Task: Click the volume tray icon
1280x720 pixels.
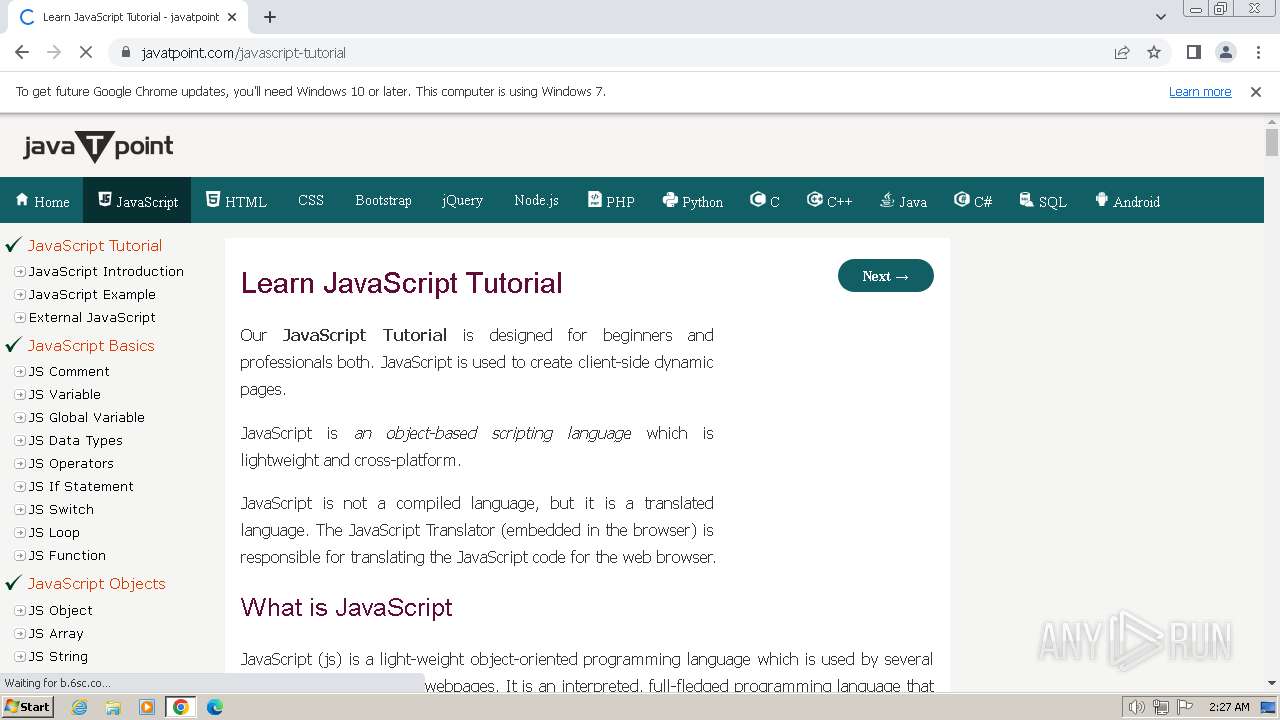Action: 1137,707
